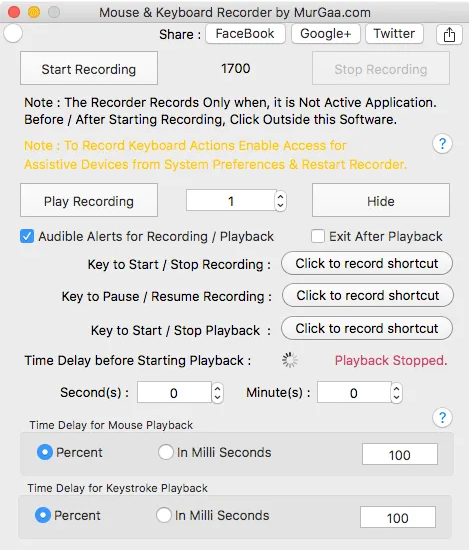Screen dimensions: 469x550
Task: Hide the recorder window
Action: pos(381,200)
